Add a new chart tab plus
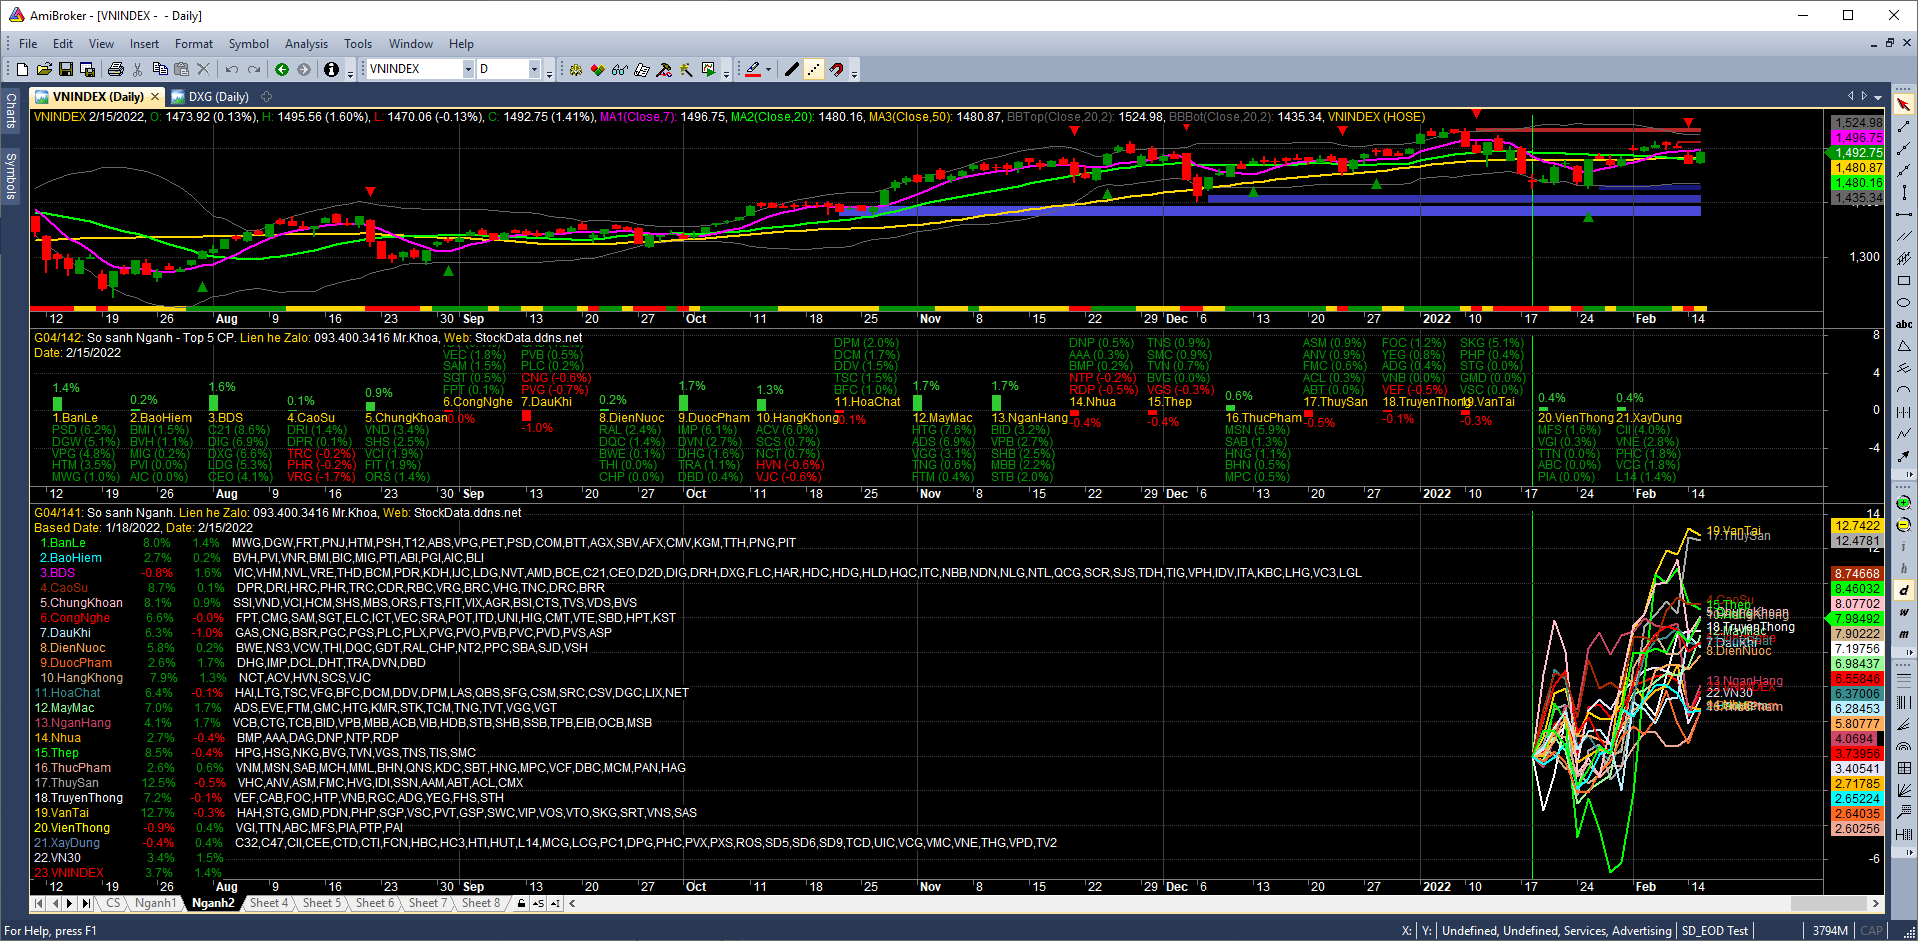Screen dimensions: 1918x941 [266, 97]
